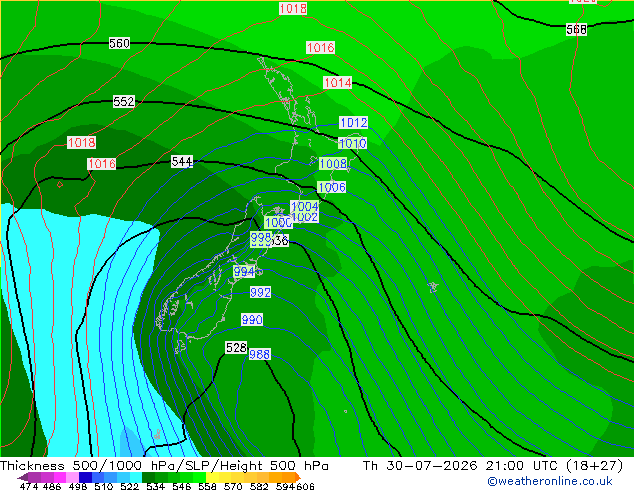The height and width of the screenshot is (490, 634).
Task: Select the blue 990 isobar label
Action: (252, 320)
